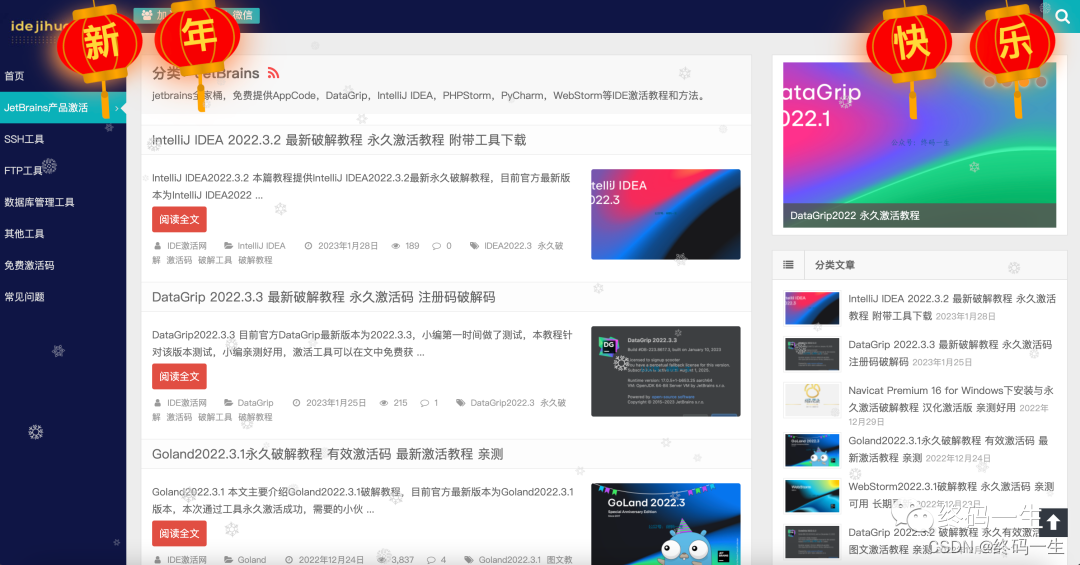Click the IDEA2022.3 tag link
Image resolution: width=1080 pixels, height=565 pixels.
(x=508, y=246)
